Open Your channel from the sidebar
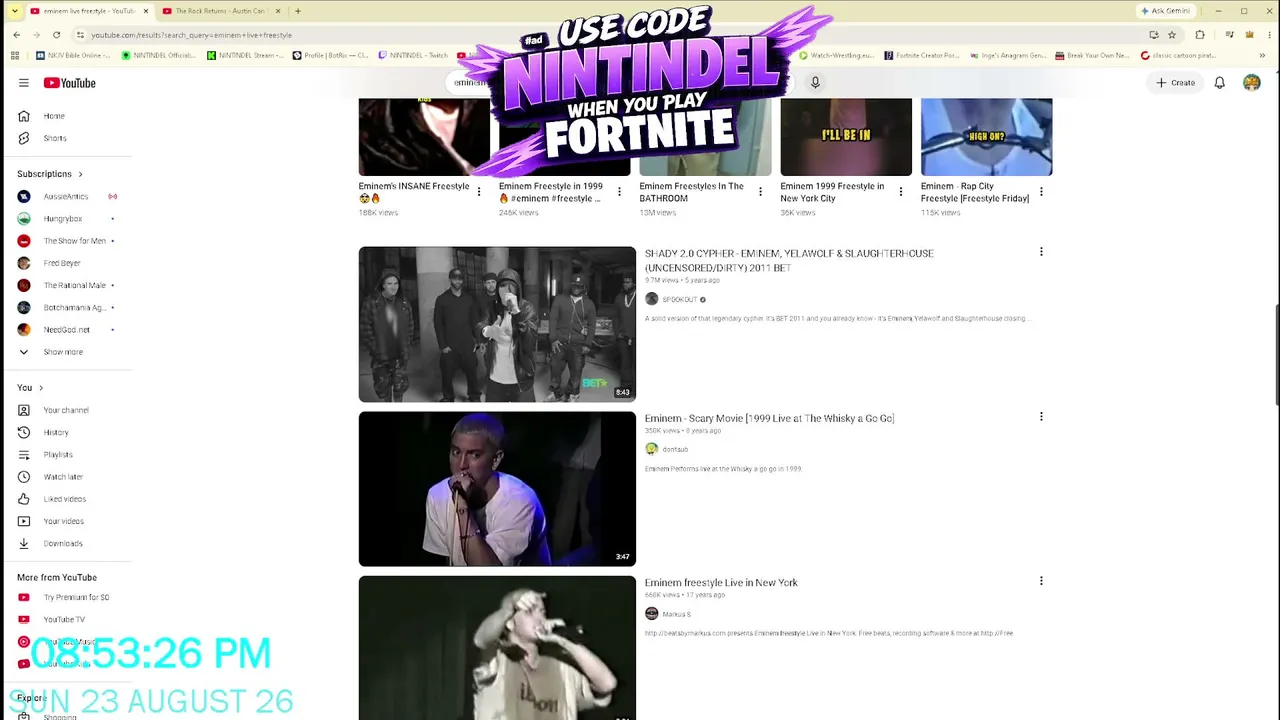Image resolution: width=1280 pixels, height=720 pixels. pyautogui.click(x=66, y=410)
